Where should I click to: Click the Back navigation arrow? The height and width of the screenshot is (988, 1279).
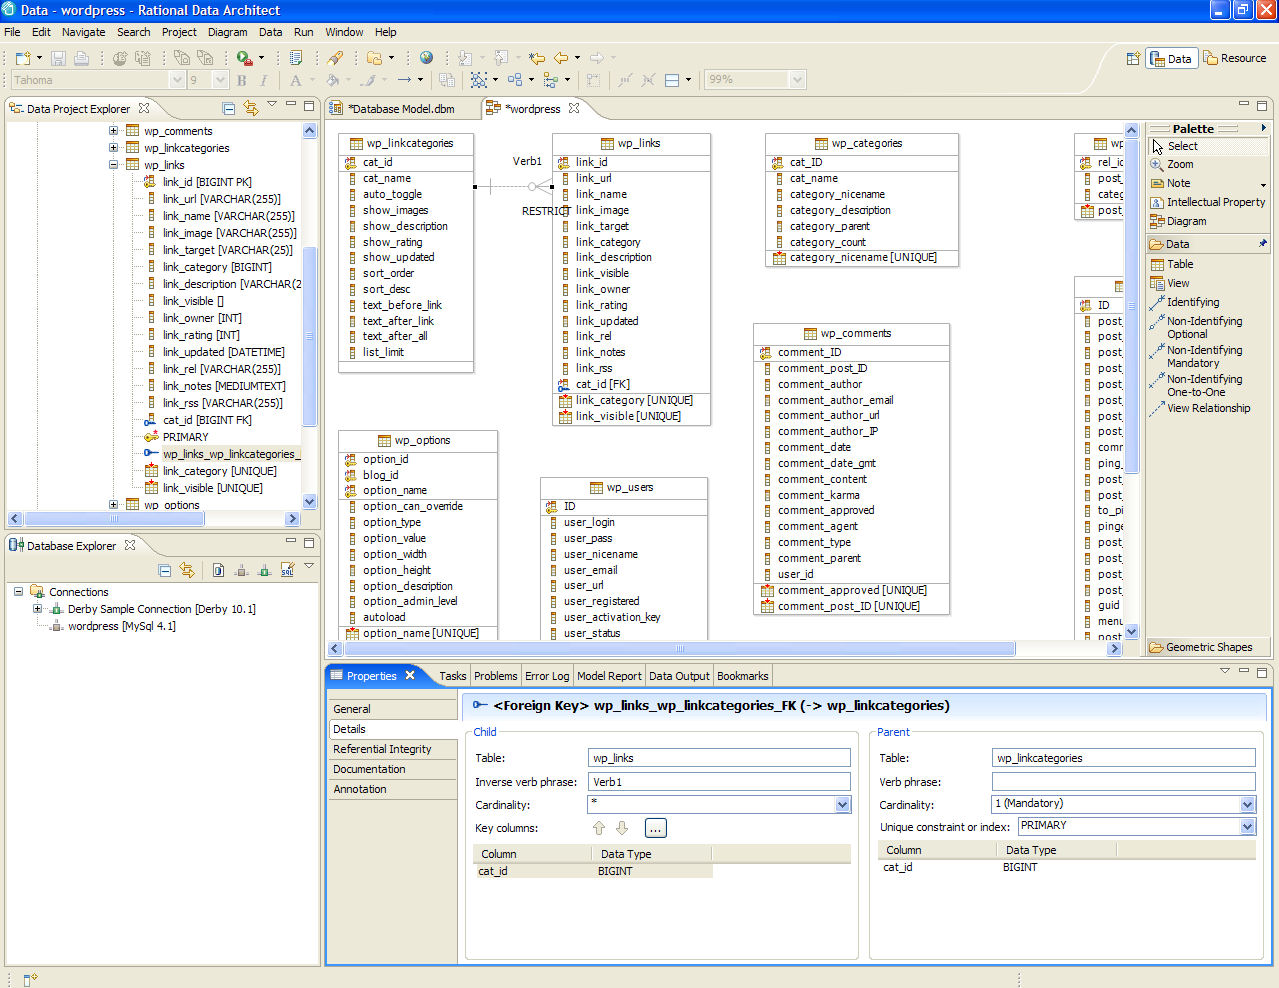pos(562,58)
